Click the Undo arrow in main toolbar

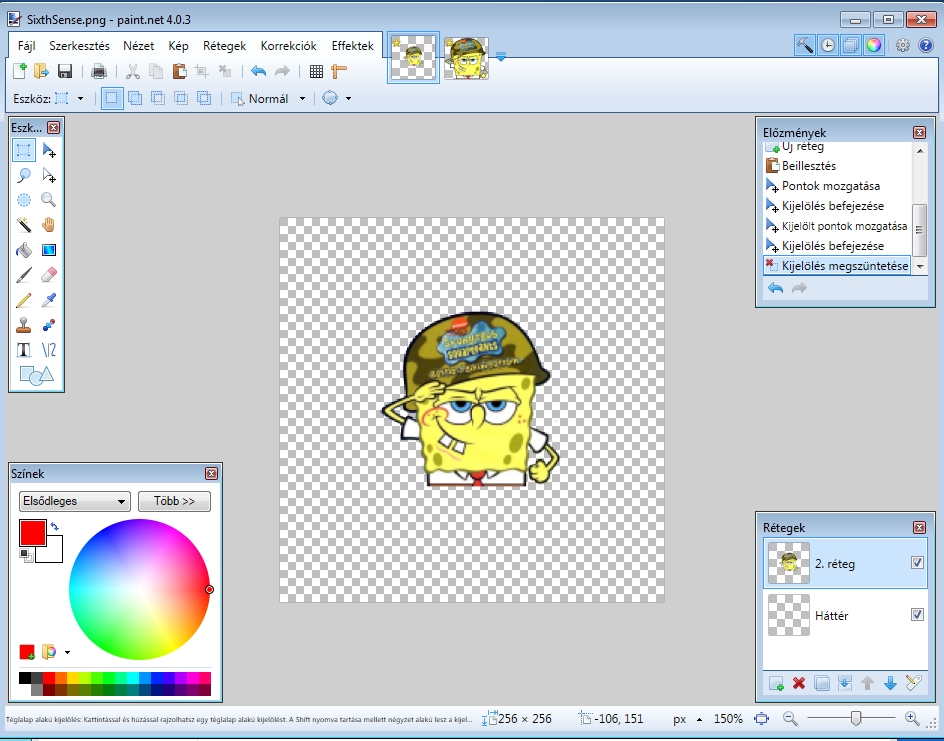tap(258, 71)
